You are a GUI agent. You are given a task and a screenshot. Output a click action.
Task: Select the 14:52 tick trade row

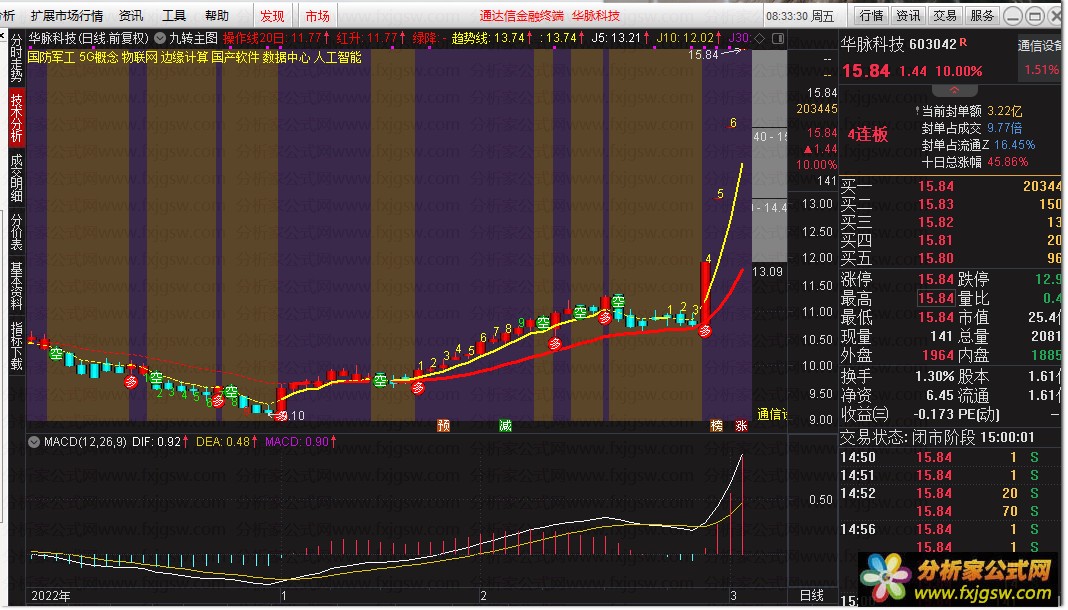[x=950, y=493]
